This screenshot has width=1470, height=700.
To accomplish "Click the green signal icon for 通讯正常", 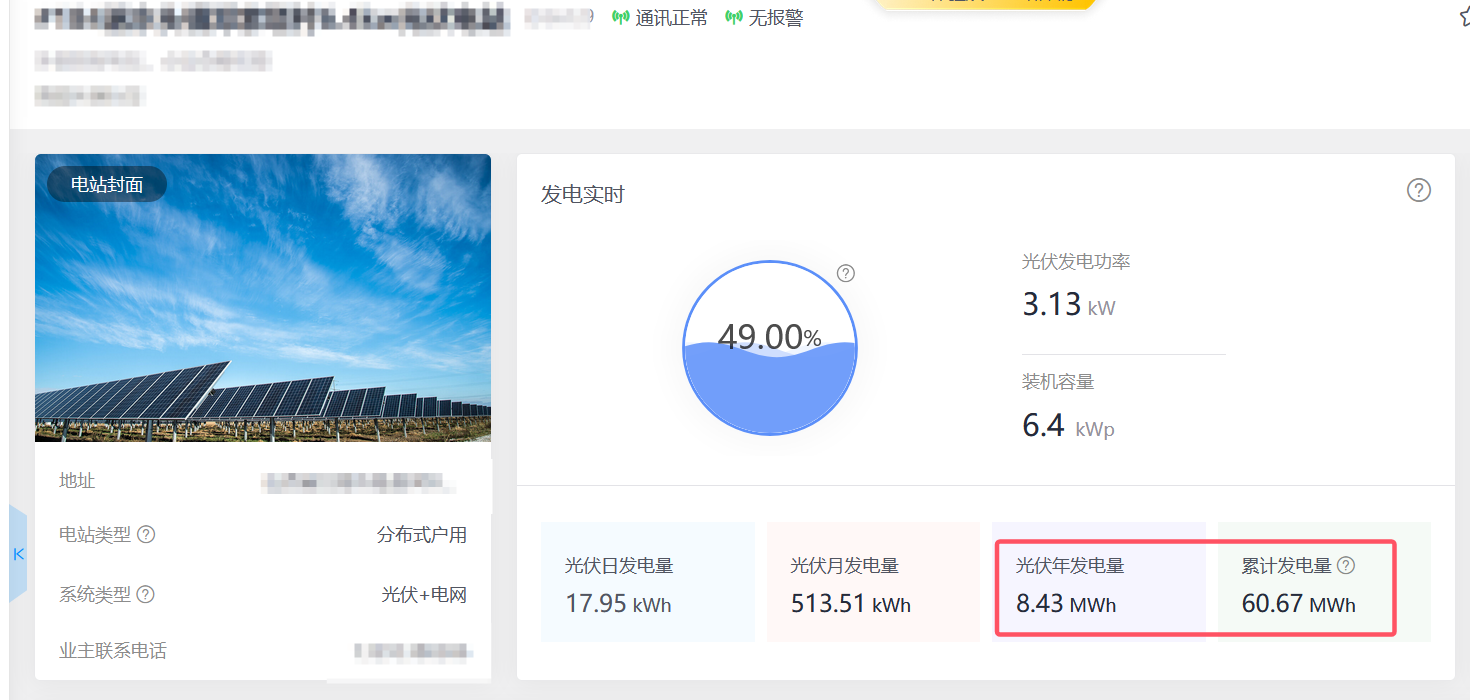I will (621, 18).
